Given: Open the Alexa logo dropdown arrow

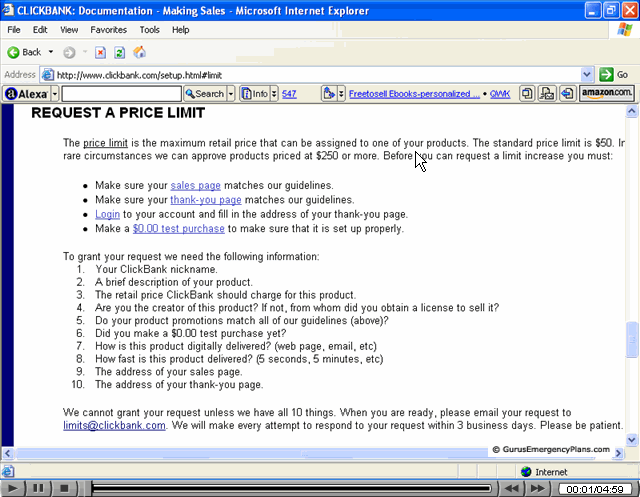Looking at the screenshot, I should [55, 94].
